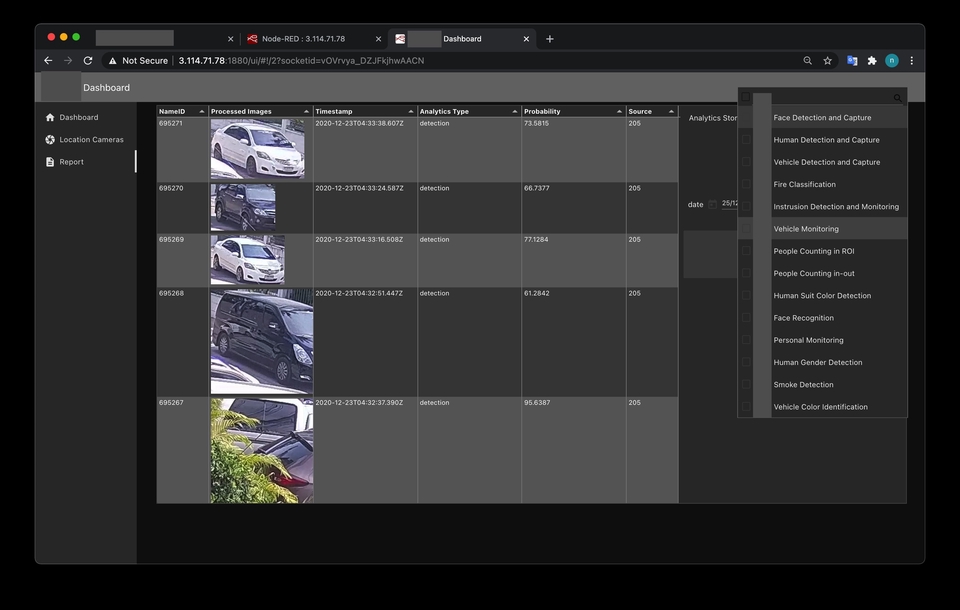Select Vehicle Monitoring from the analytics list
Viewport: 960px width, 610px height.
pos(806,229)
